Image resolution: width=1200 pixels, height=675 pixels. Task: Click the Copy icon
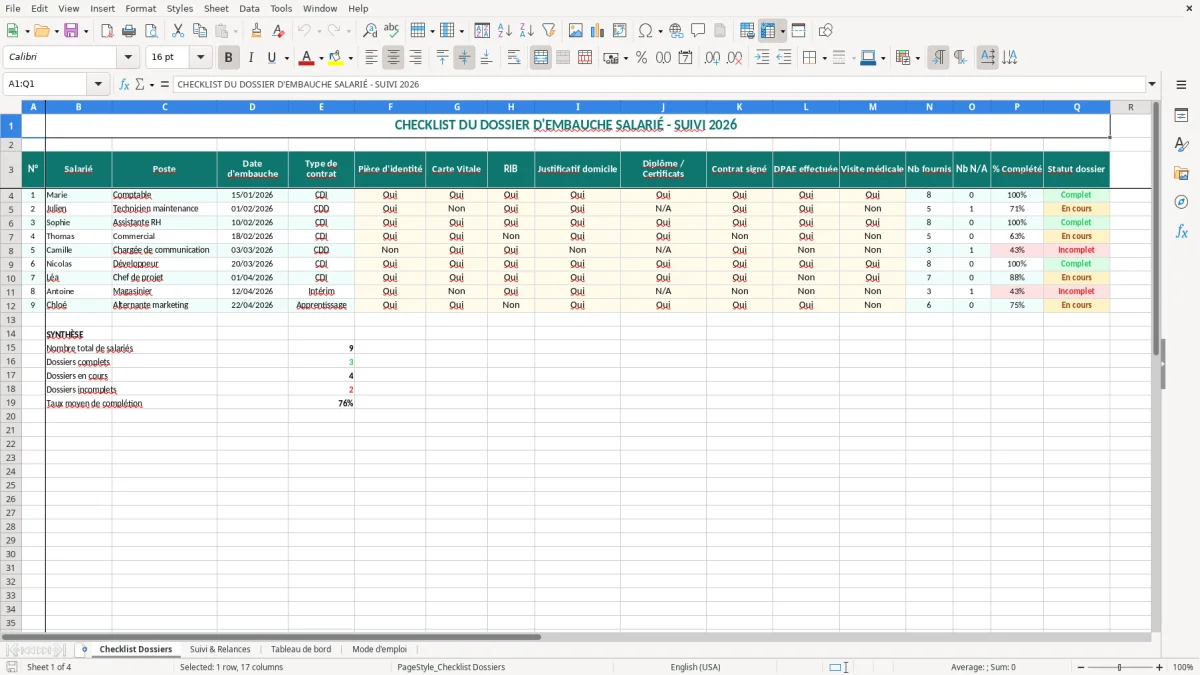pos(200,31)
